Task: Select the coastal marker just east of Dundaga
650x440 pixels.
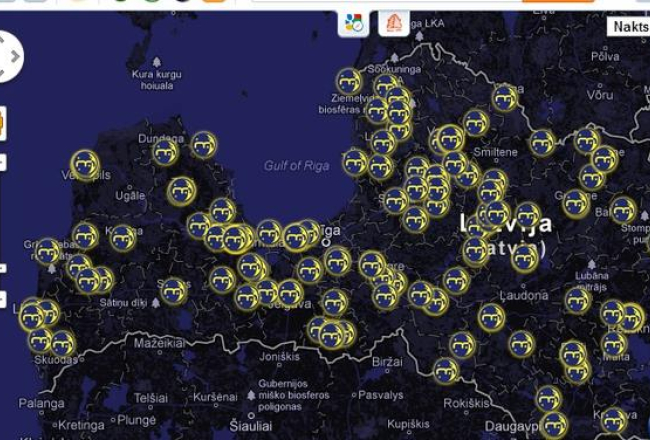Action: [204, 145]
